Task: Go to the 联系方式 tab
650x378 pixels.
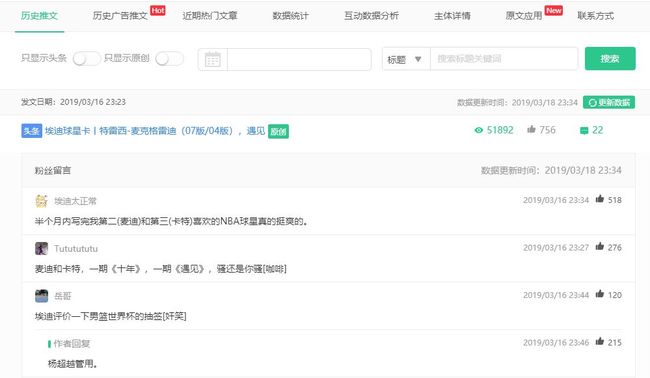Action: pos(596,16)
